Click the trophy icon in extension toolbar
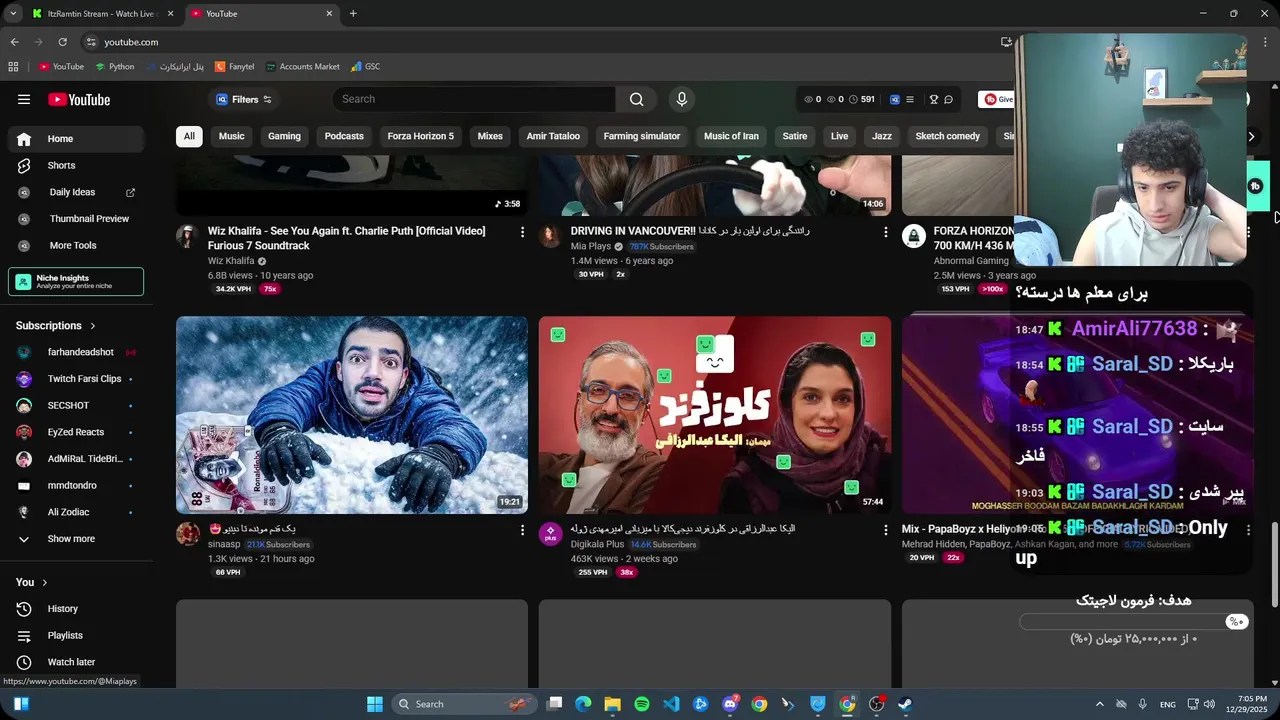The height and width of the screenshot is (720, 1280). 934,99
